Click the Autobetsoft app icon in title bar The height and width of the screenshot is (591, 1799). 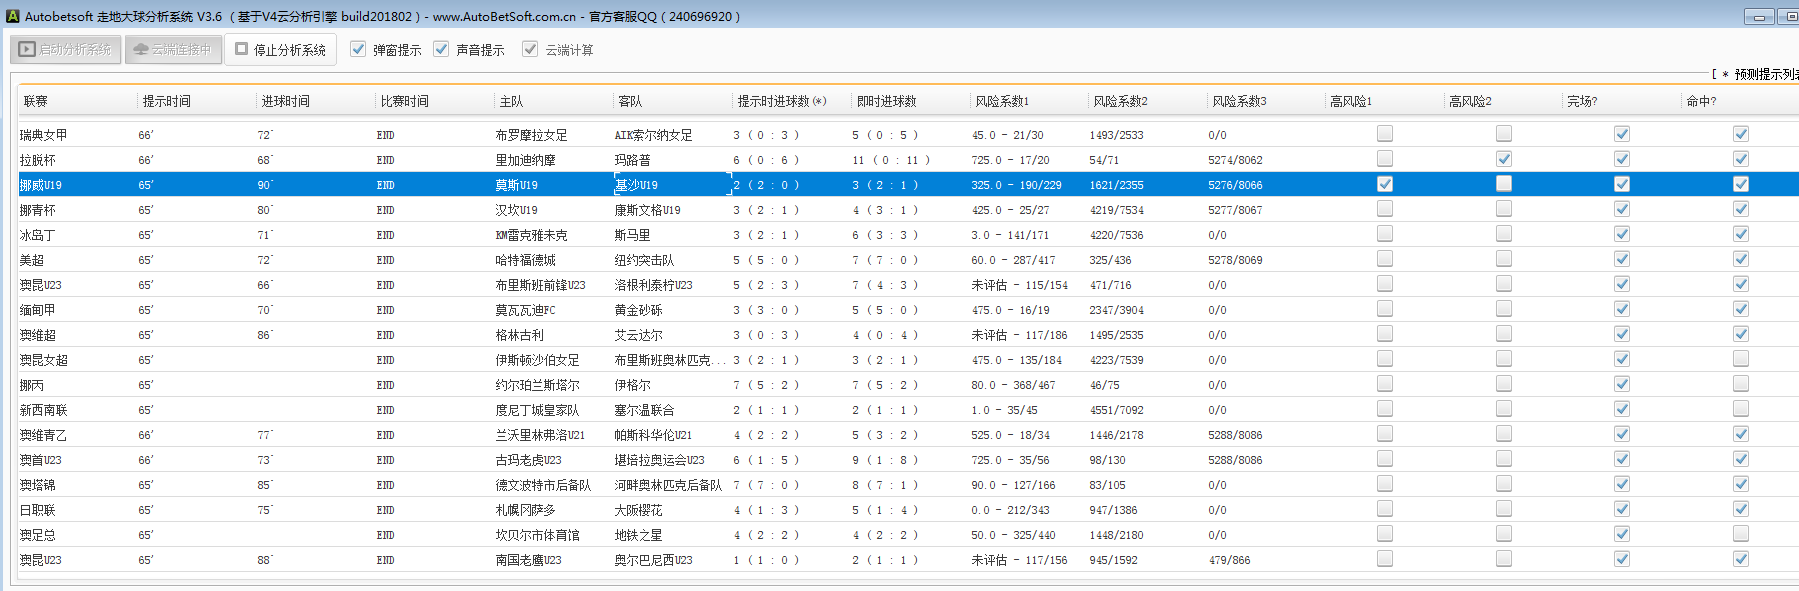(x=12, y=16)
